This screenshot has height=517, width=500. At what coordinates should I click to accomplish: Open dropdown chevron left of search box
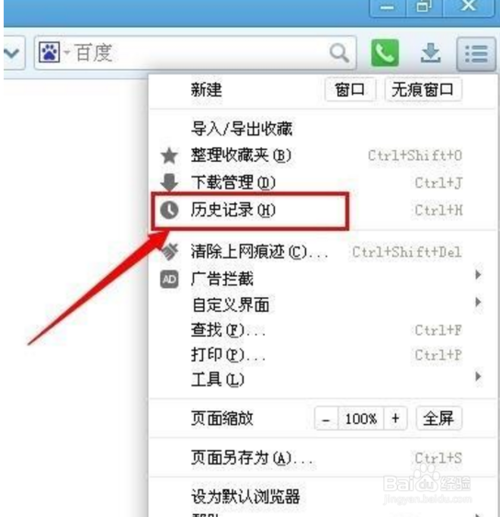click(12, 53)
